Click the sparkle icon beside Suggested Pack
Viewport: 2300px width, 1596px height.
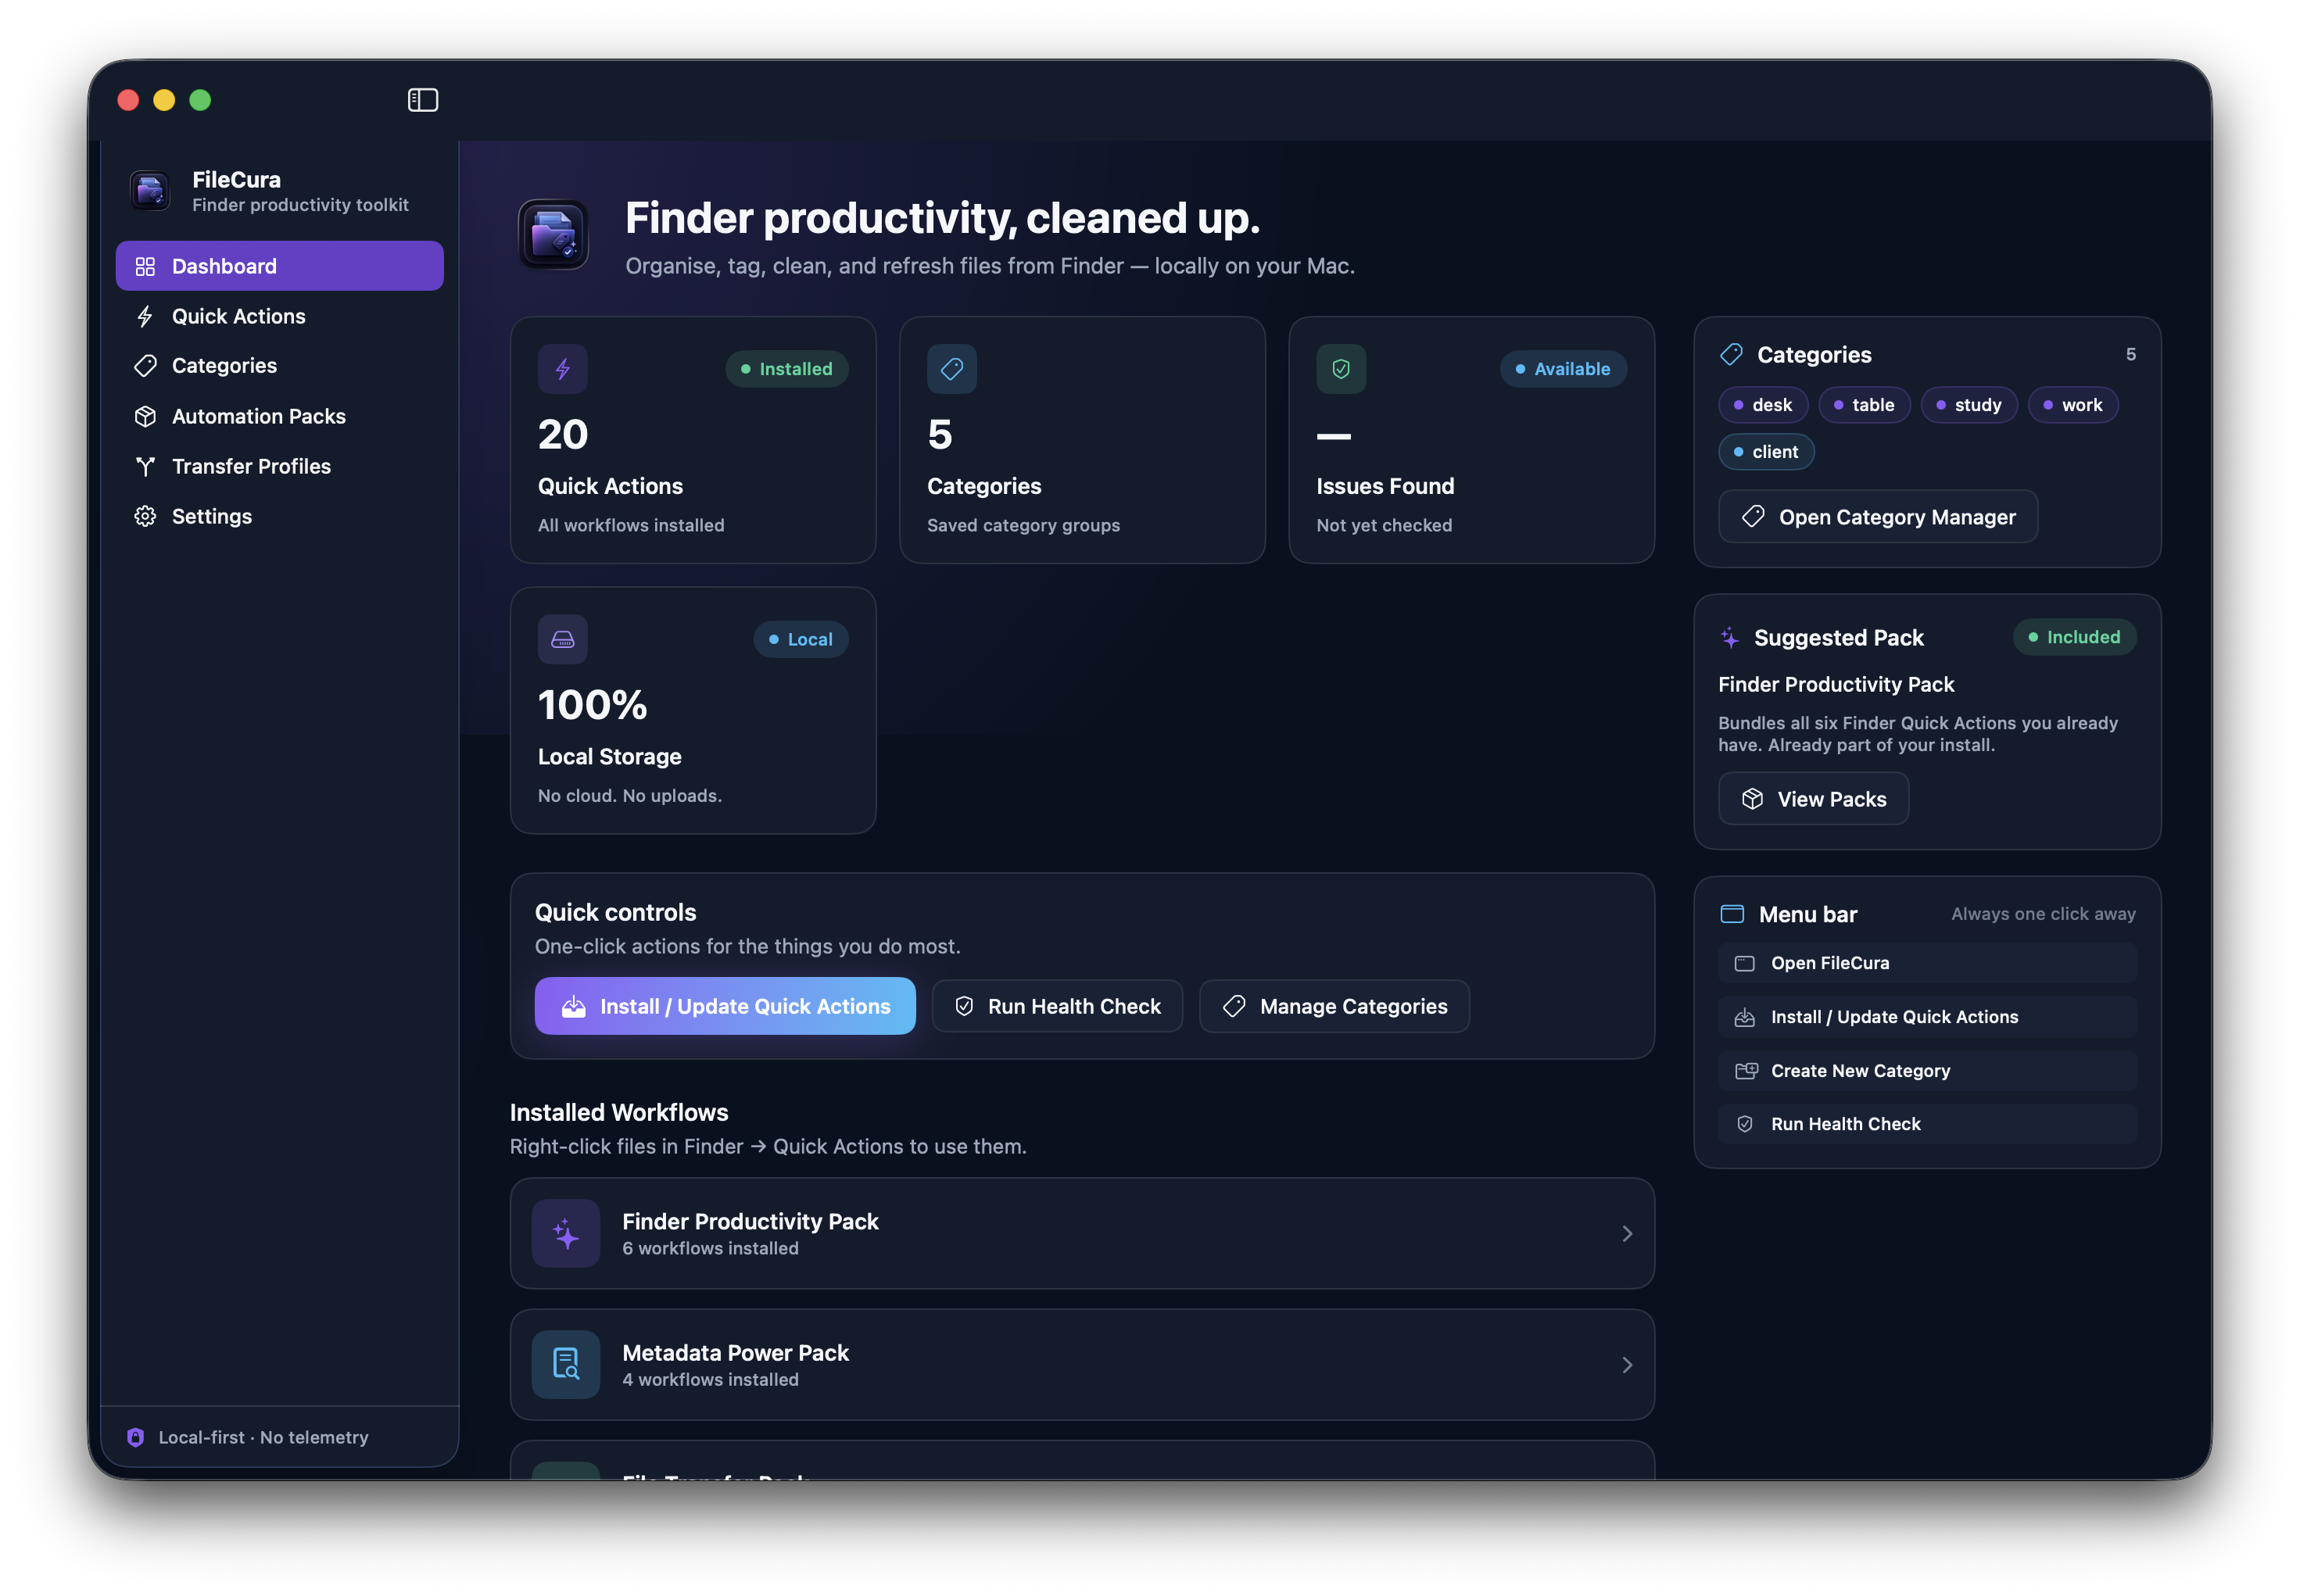[1730, 637]
